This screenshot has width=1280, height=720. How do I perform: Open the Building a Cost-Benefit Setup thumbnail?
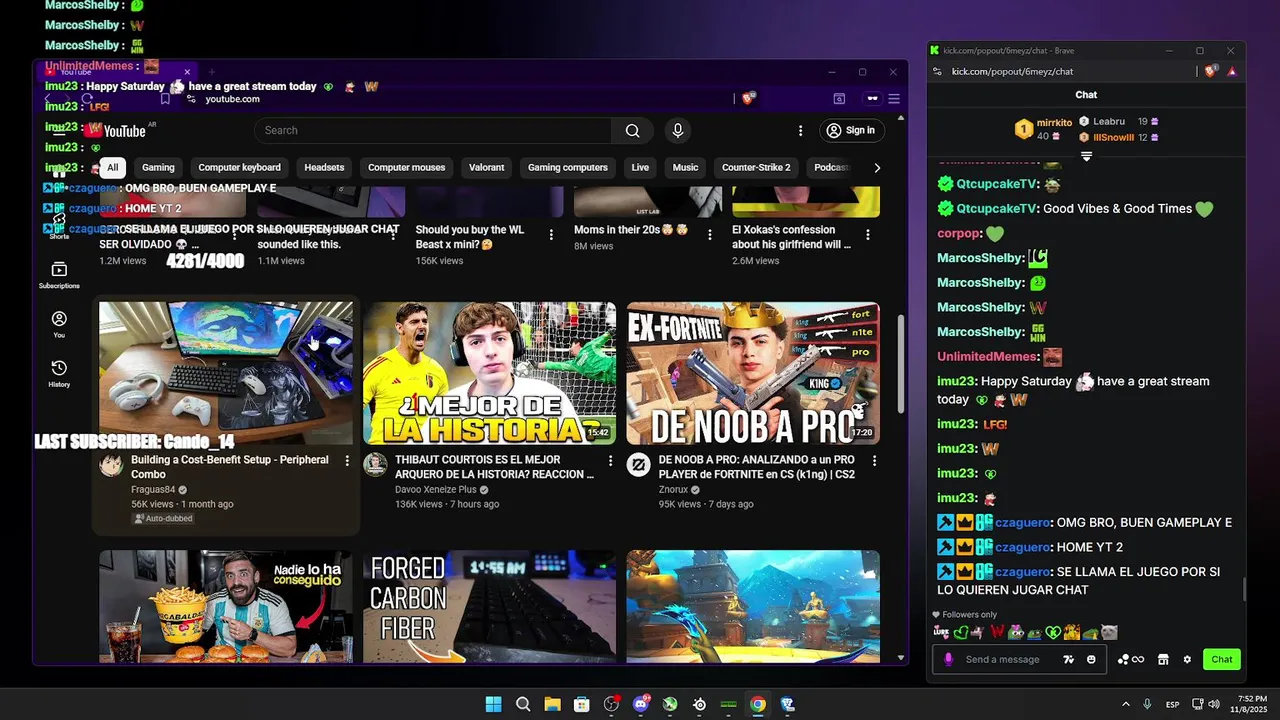coord(226,373)
